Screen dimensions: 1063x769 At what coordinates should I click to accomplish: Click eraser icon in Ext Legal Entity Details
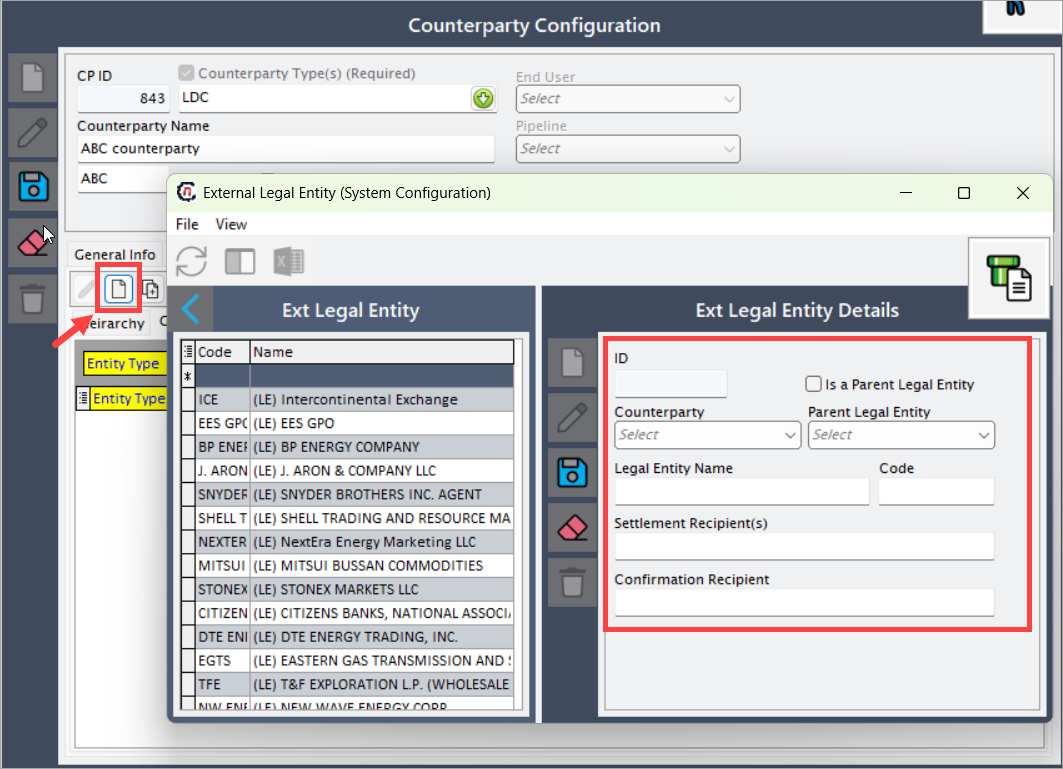pyautogui.click(x=572, y=528)
